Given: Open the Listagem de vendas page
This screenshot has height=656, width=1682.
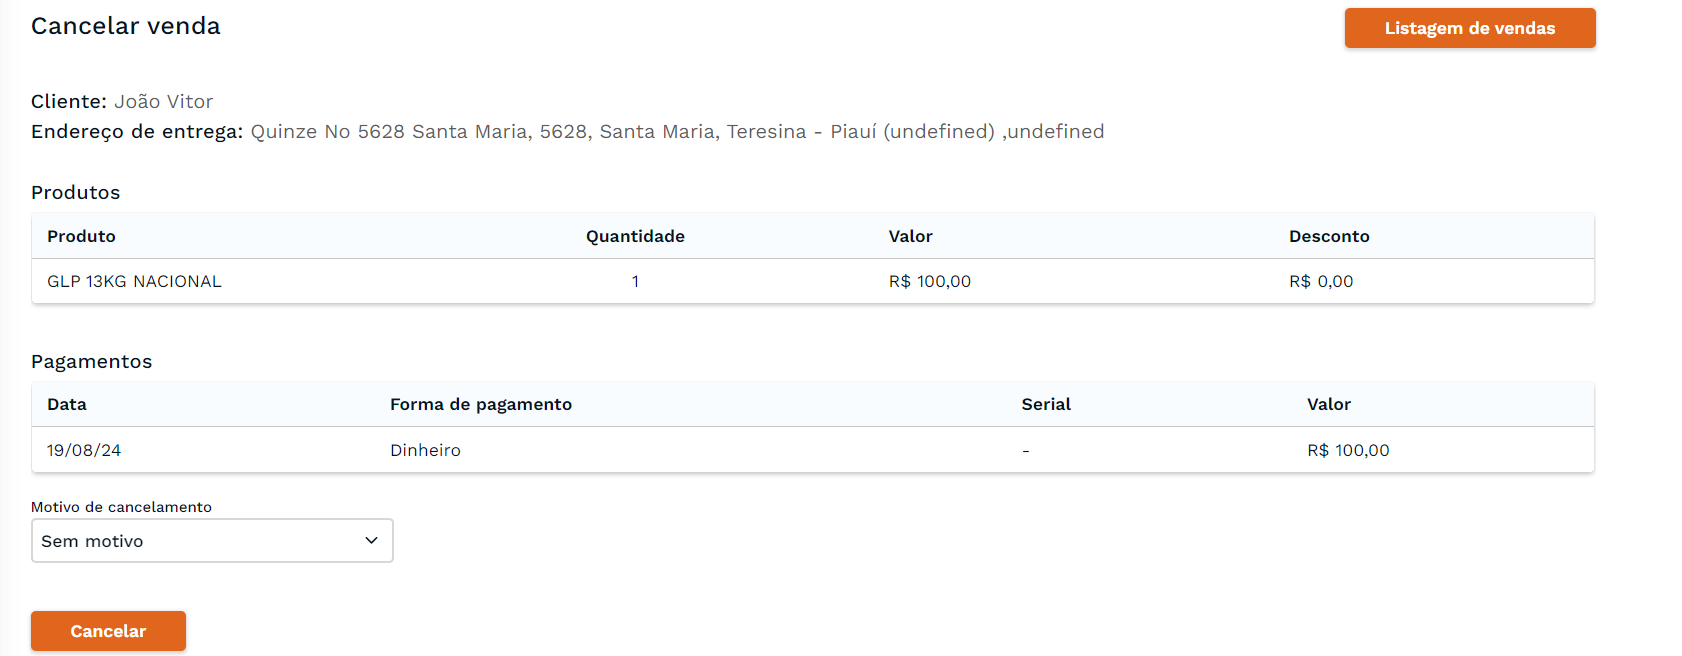Looking at the screenshot, I should click(x=1469, y=28).
